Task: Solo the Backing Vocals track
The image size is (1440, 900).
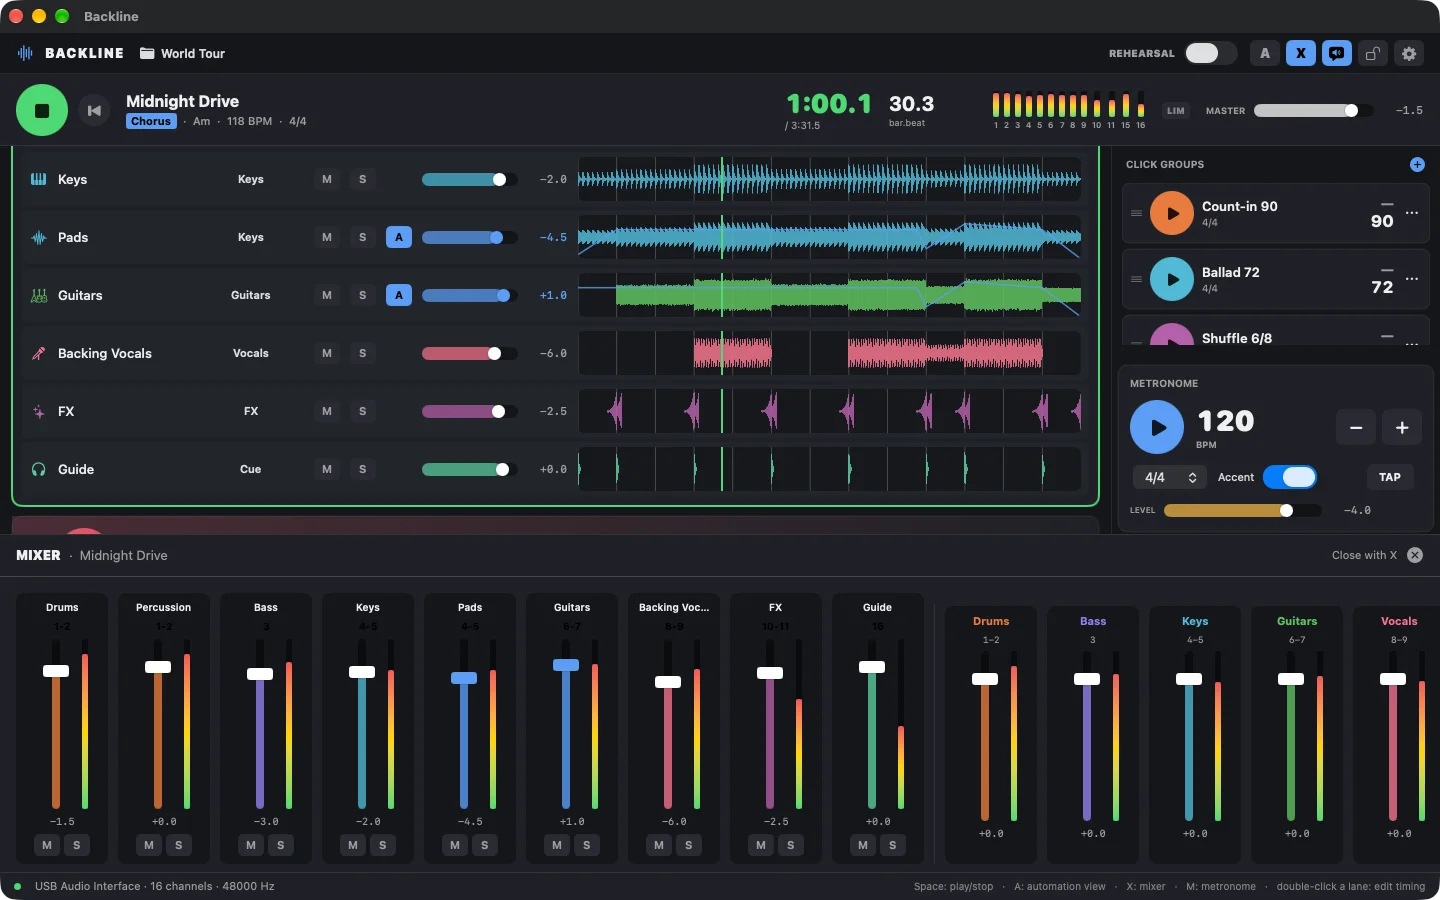Action: point(363,353)
